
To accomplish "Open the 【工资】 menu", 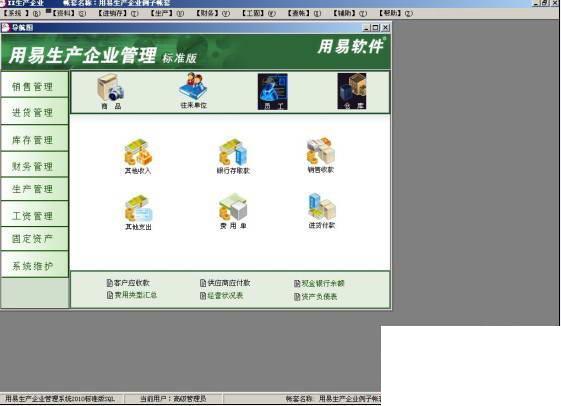I will click(258, 13).
